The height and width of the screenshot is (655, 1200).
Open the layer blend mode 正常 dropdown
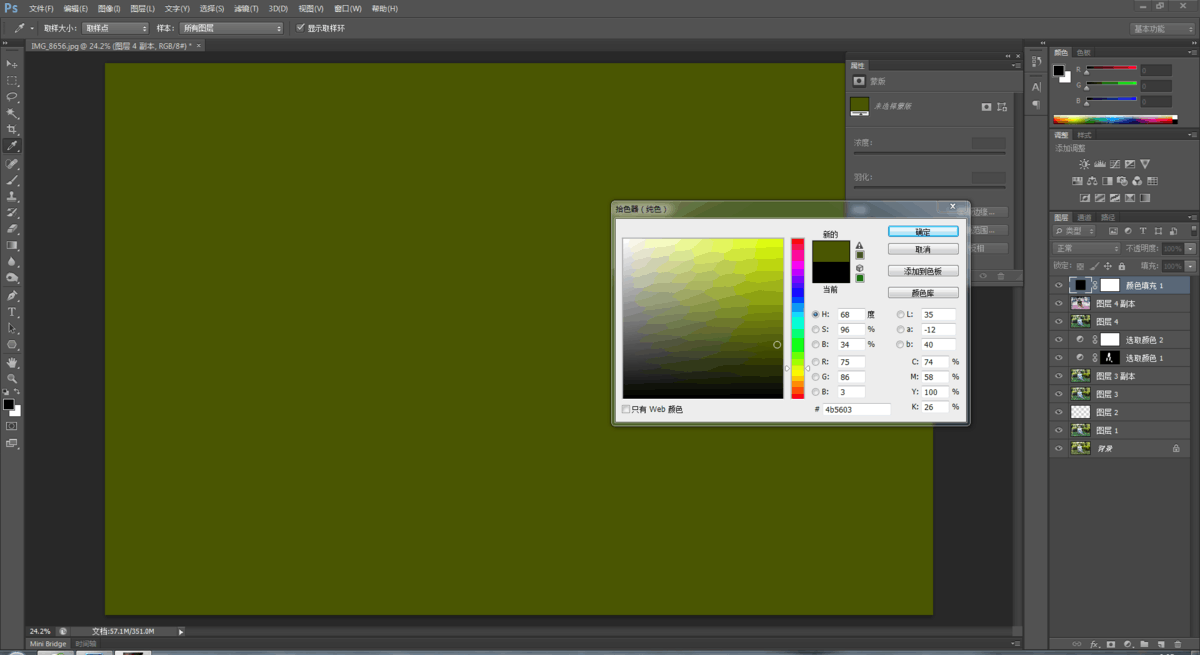click(1087, 248)
